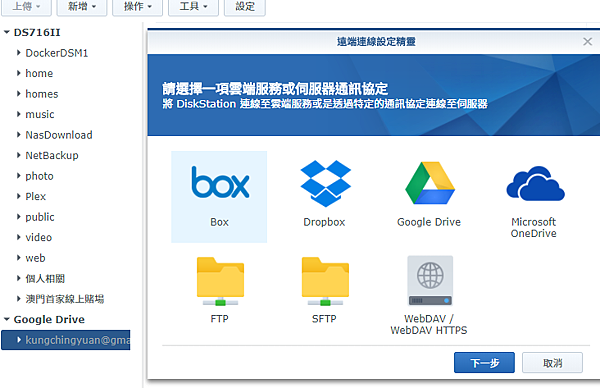Viewport: 600px width, 388px height.
Task: Expand the photo folder arrow
Action: [x=18, y=176]
